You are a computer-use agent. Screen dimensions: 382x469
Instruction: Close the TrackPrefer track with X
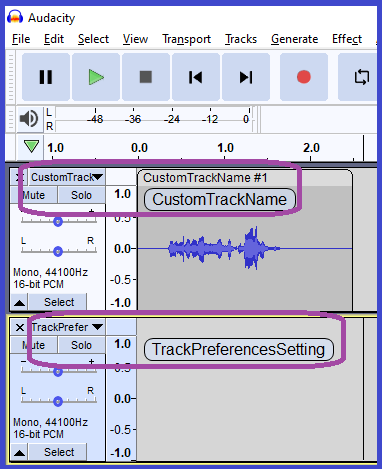(20, 327)
